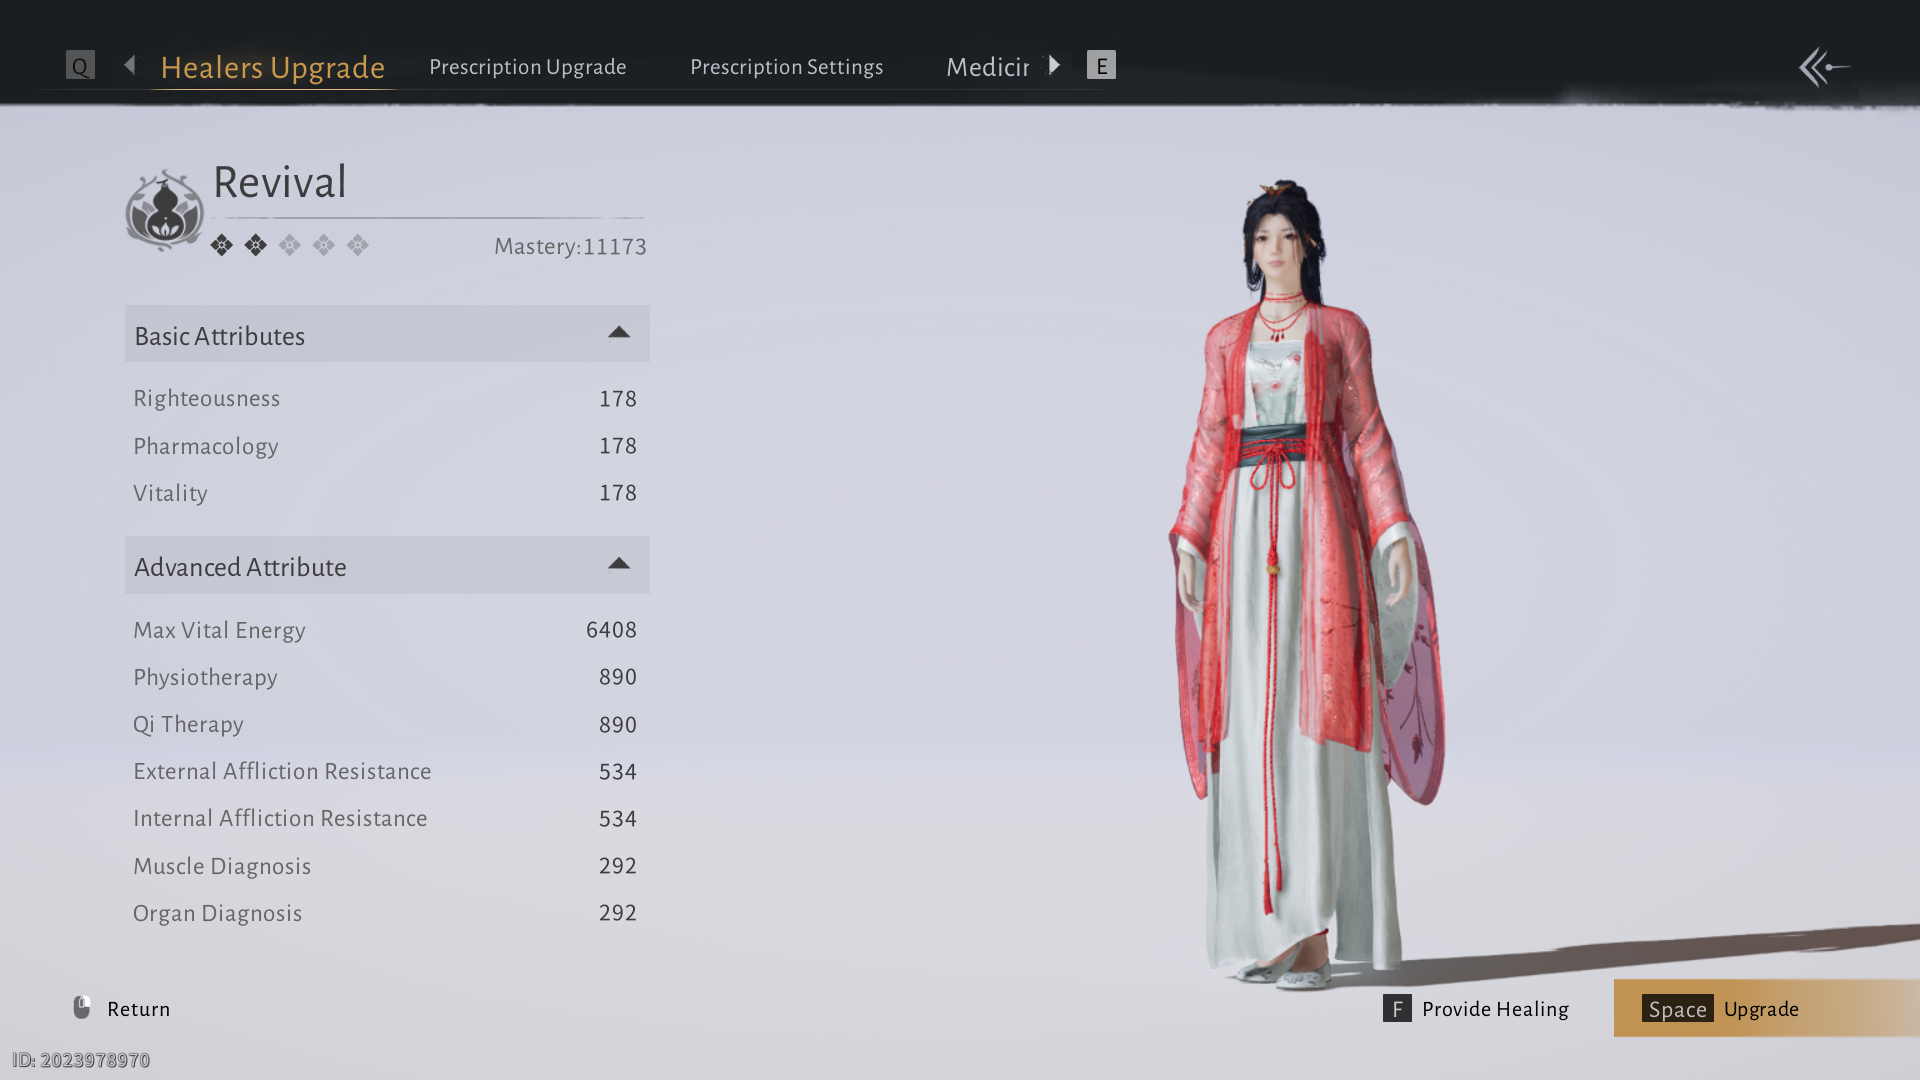The image size is (1920, 1080).
Task: Click the F key Provide Healing icon
Action: [x=1397, y=1008]
